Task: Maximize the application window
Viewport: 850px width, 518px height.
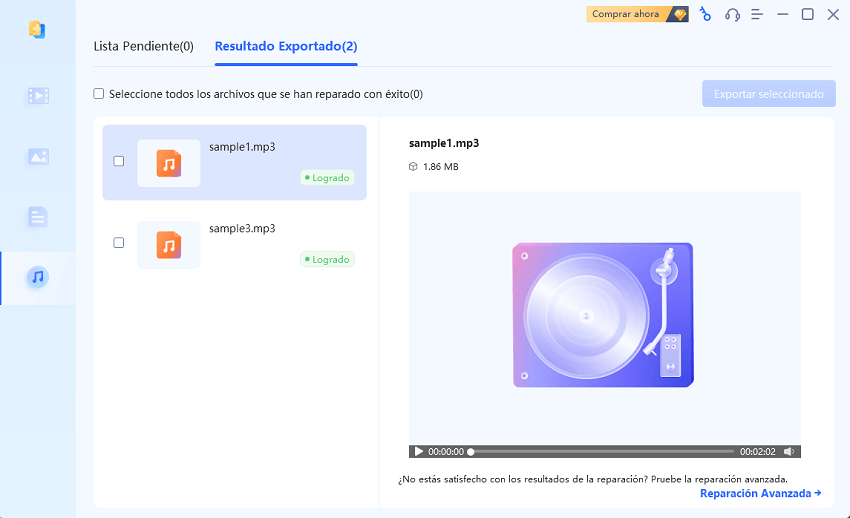Action: (808, 15)
